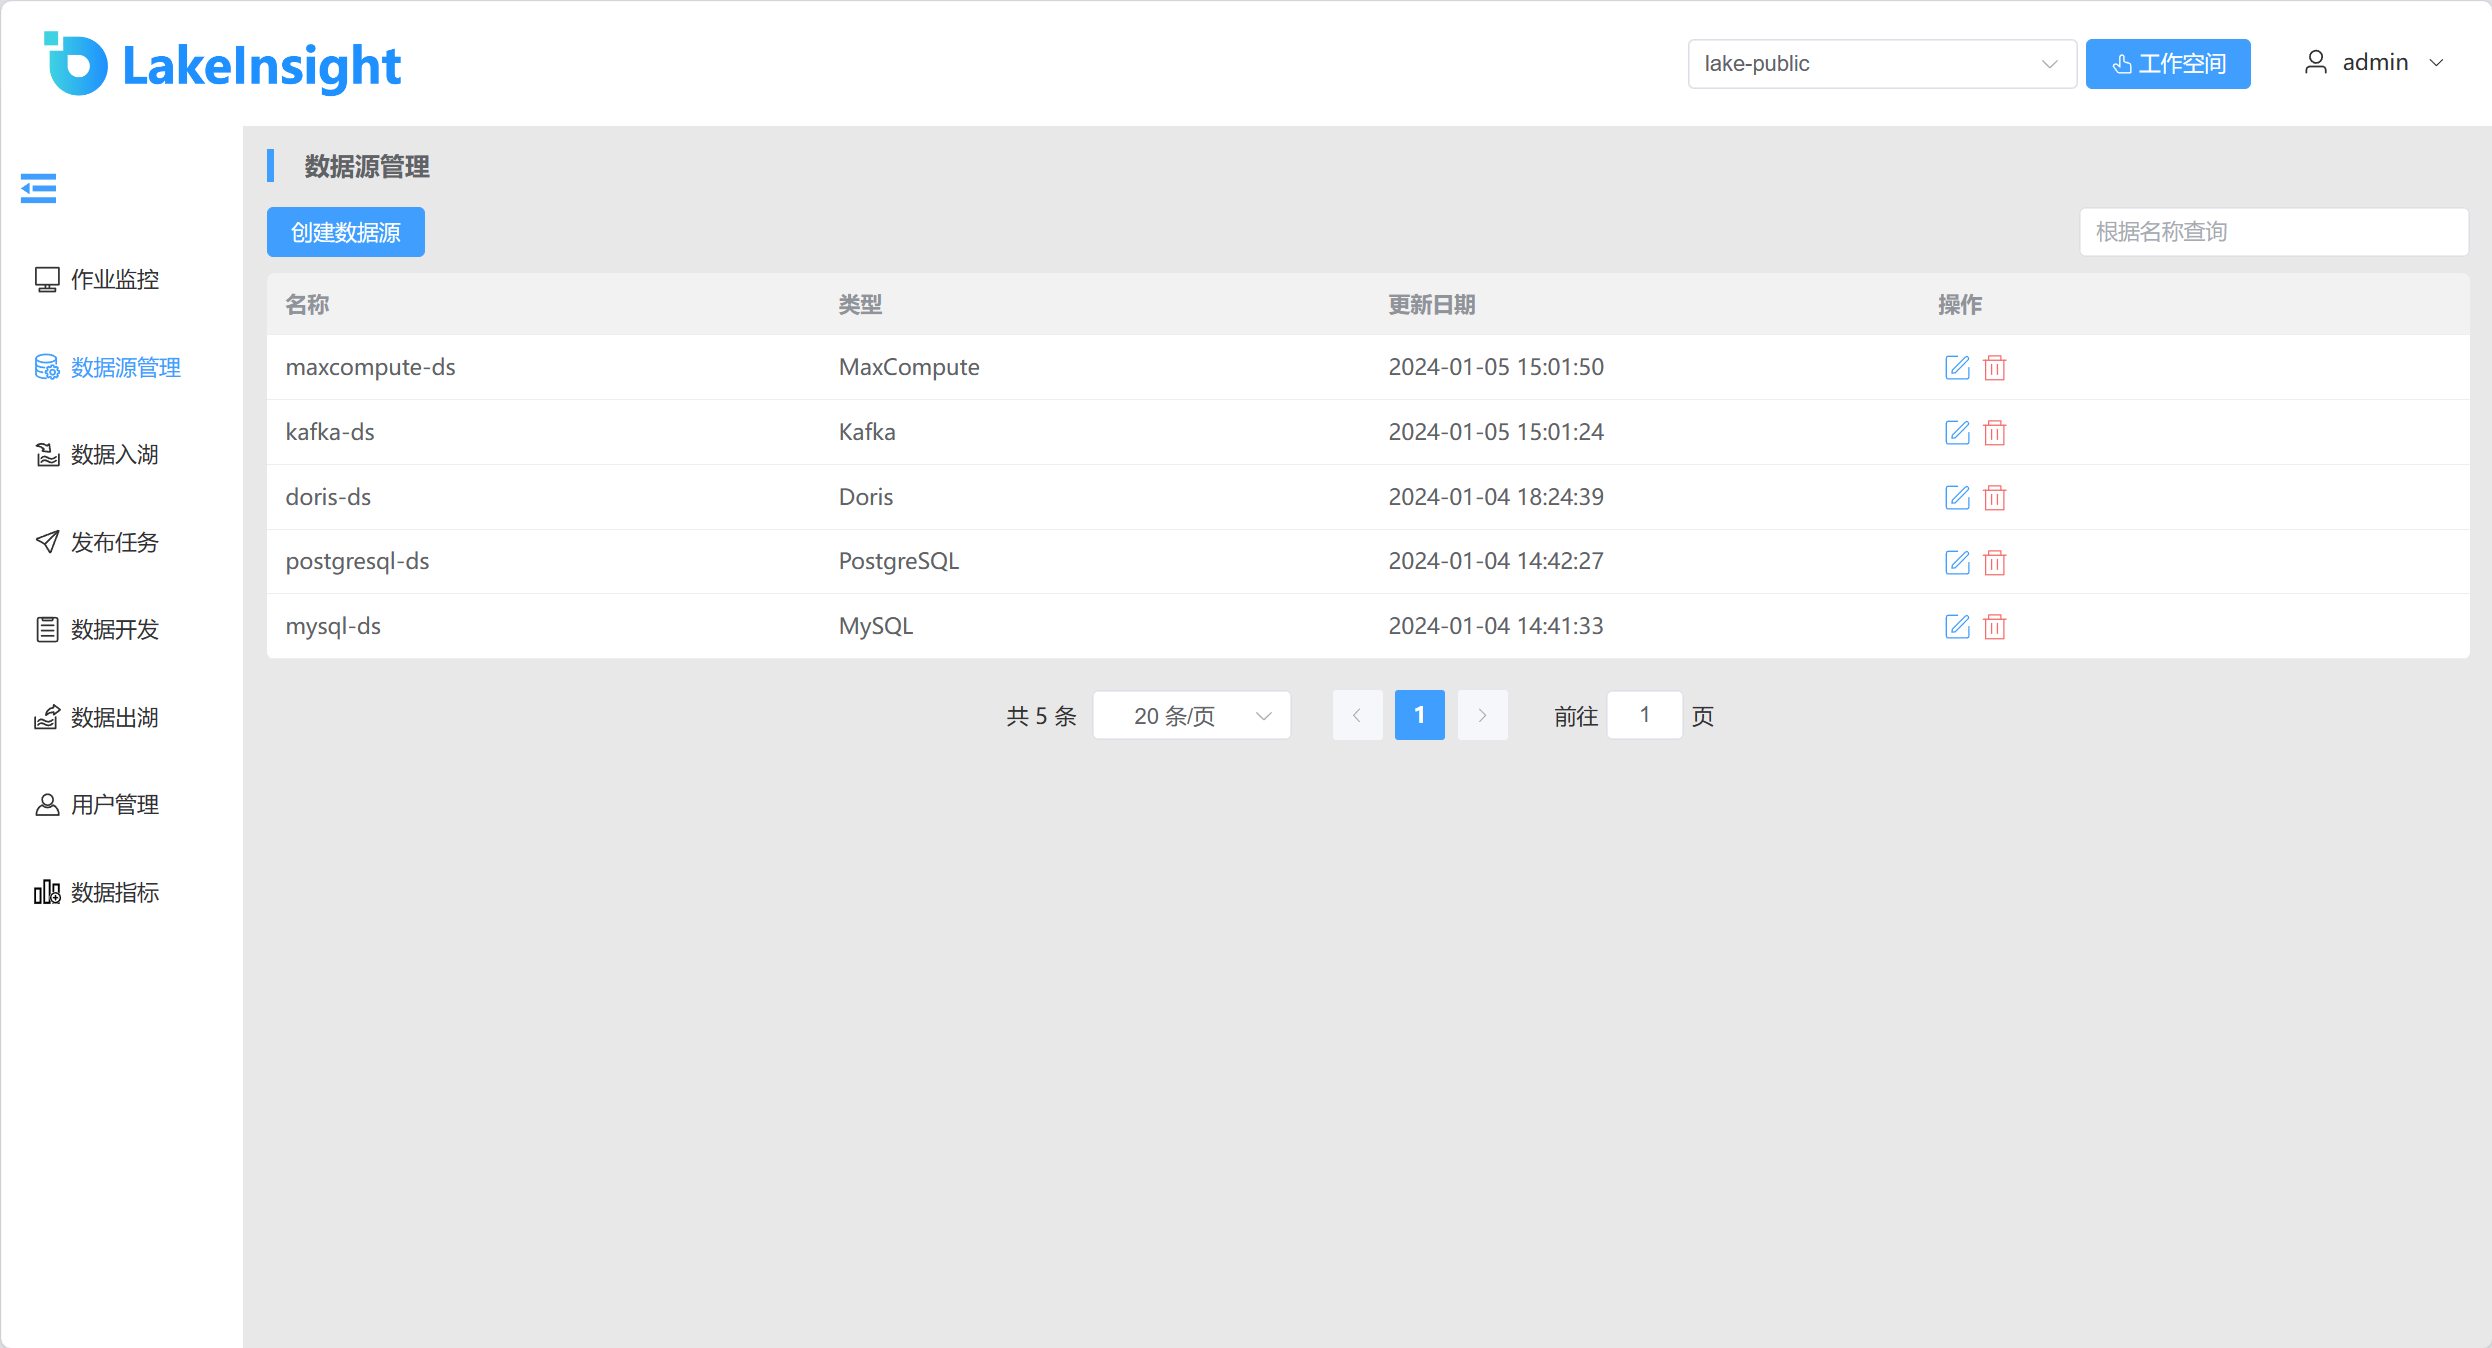Click the maxcompute-ds name cell
Screen dimensions: 2492x1348
370,367
